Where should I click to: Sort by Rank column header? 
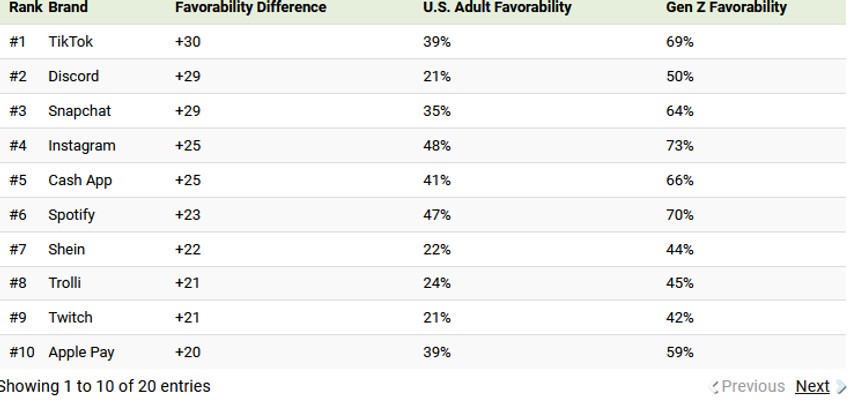[x=25, y=8]
